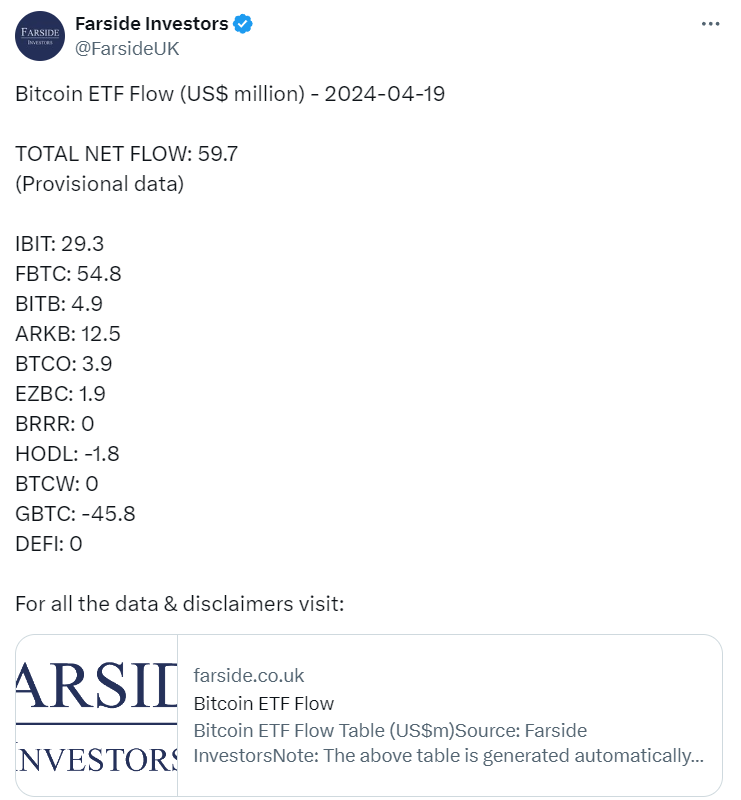Open the Farside Investors link card thumbnail
Viewport: 741px width, 800px height.
(96, 715)
